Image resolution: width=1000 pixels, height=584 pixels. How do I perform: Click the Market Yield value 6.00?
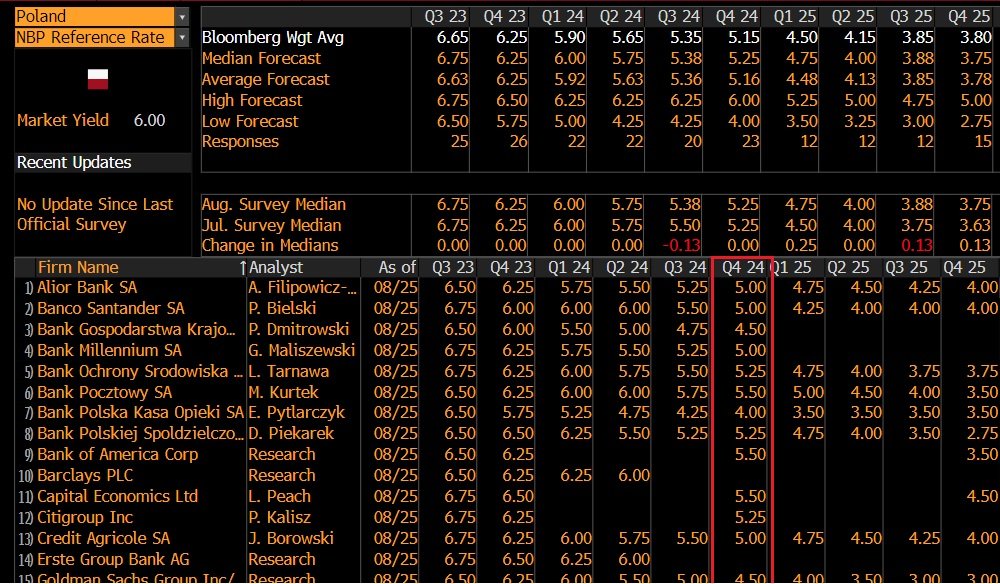pyautogui.click(x=149, y=120)
